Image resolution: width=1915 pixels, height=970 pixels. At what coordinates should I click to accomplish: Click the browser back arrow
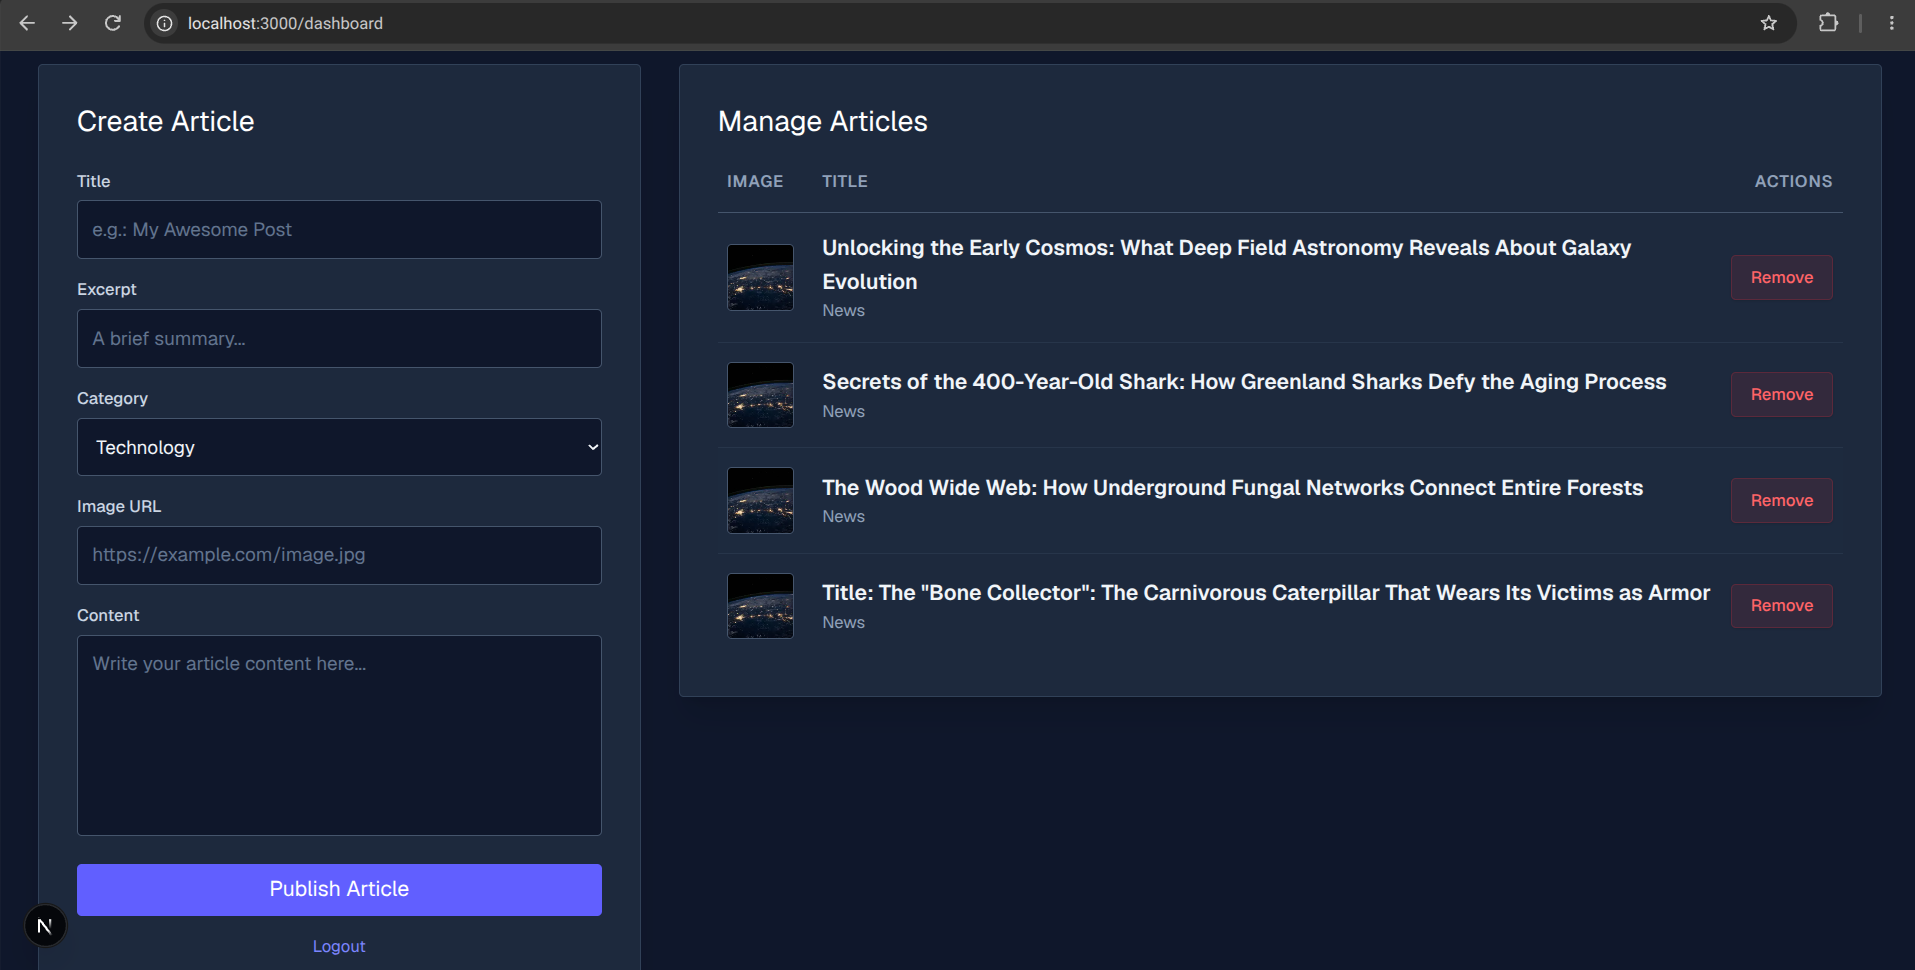(x=27, y=23)
